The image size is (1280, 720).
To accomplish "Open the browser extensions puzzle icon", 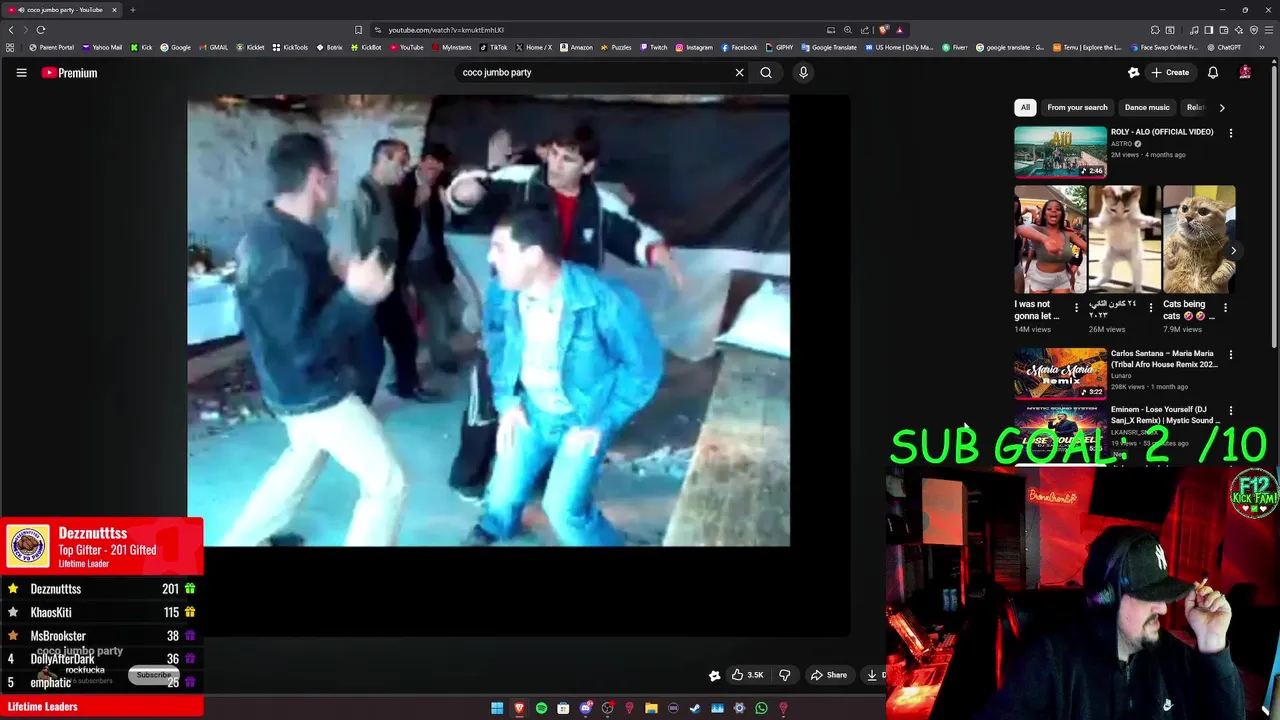I will point(1155,29).
